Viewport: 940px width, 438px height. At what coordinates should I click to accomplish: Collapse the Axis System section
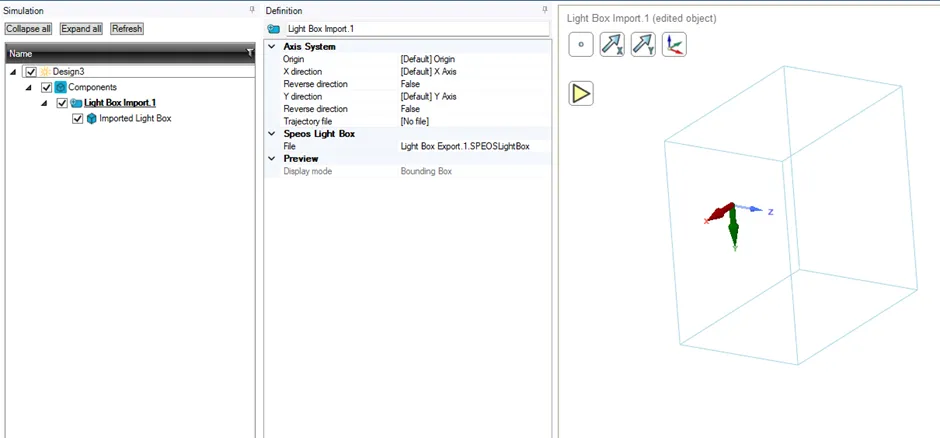[272, 47]
